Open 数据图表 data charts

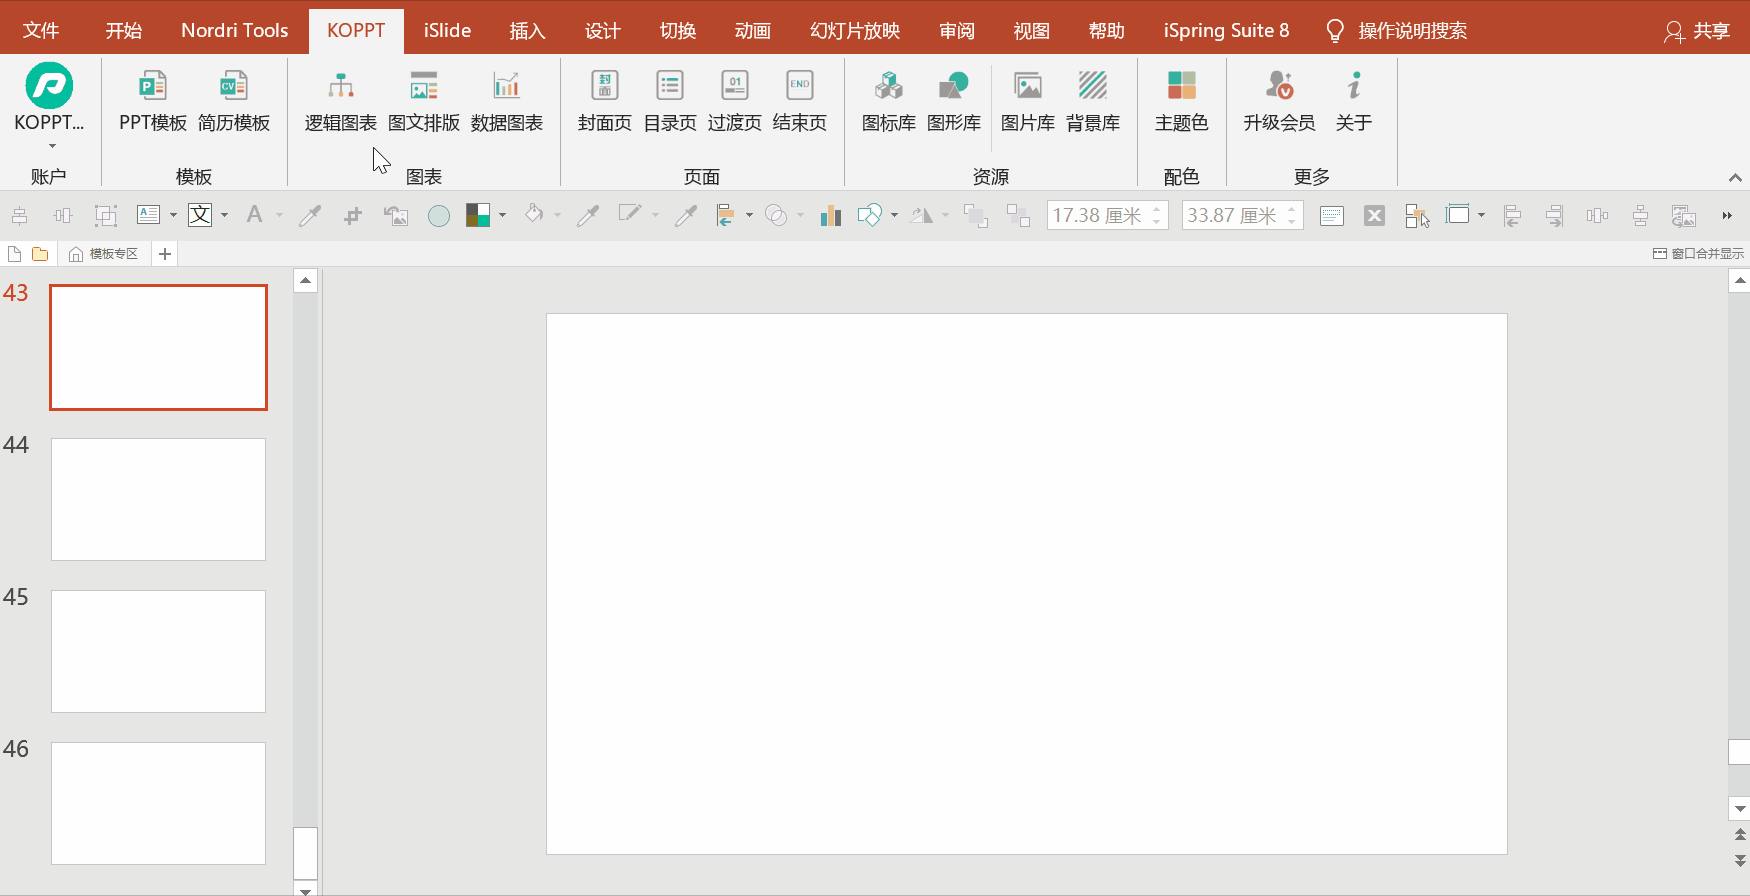tap(506, 100)
